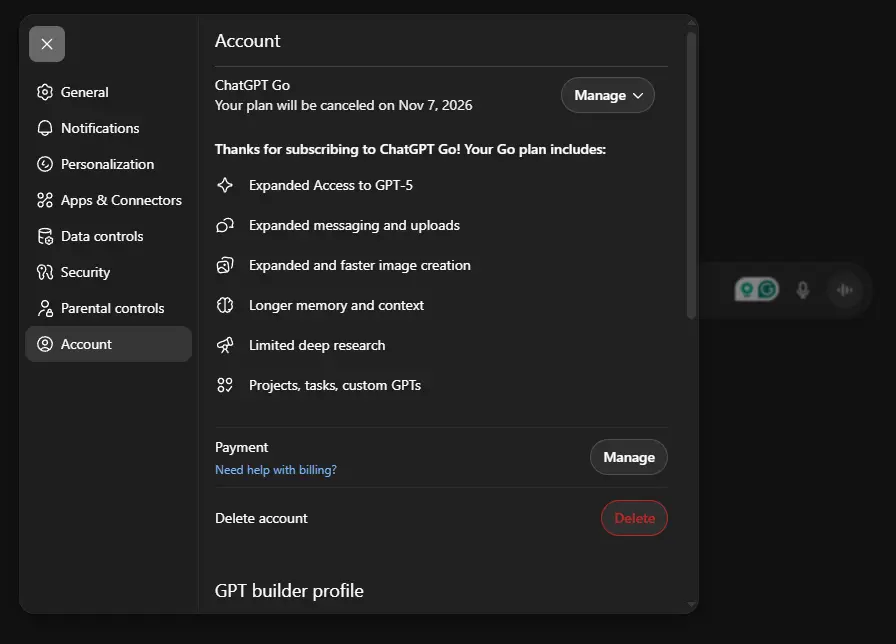Click the voice mode waveform button in background

click(x=845, y=290)
